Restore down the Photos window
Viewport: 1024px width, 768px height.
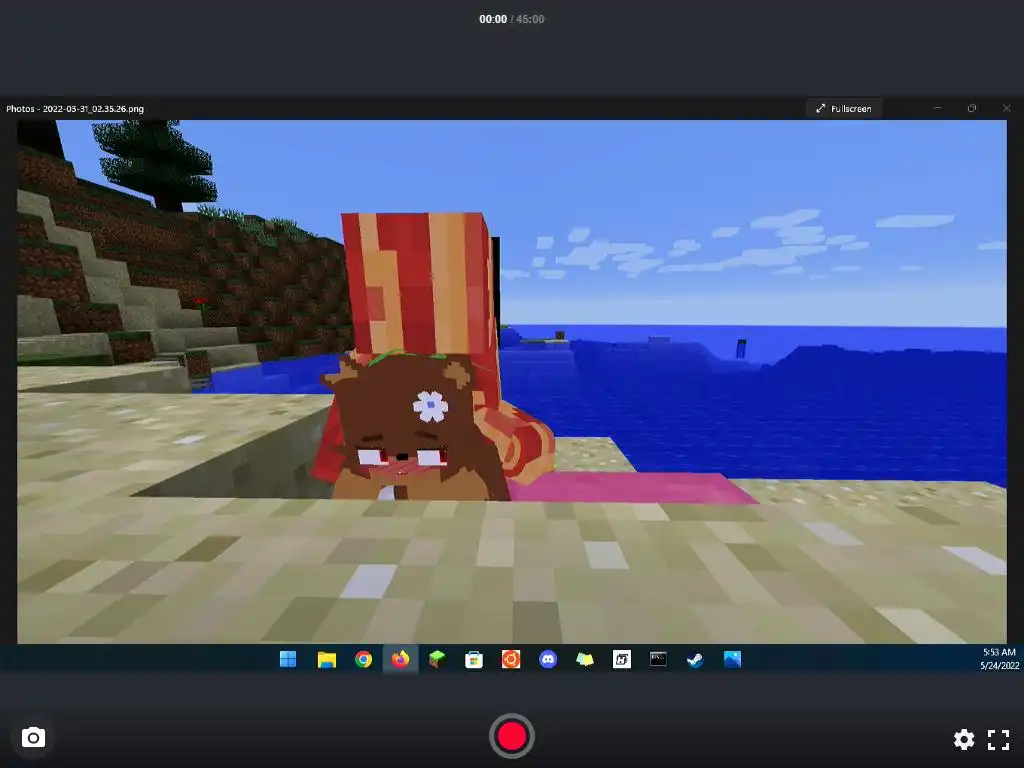click(x=972, y=108)
